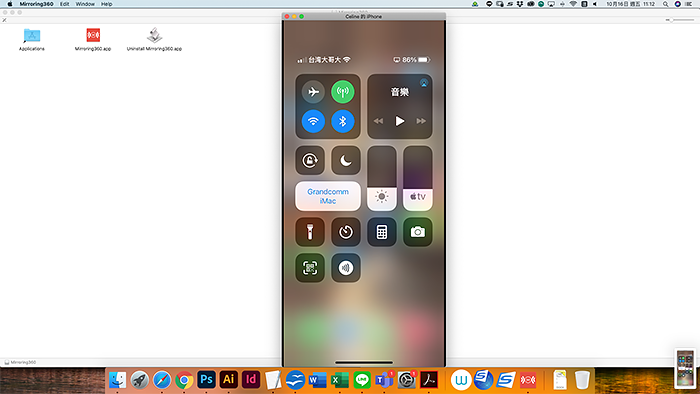The width and height of the screenshot is (700, 394).
Task: Open AirPlay icon in music tile
Action: click(x=424, y=83)
